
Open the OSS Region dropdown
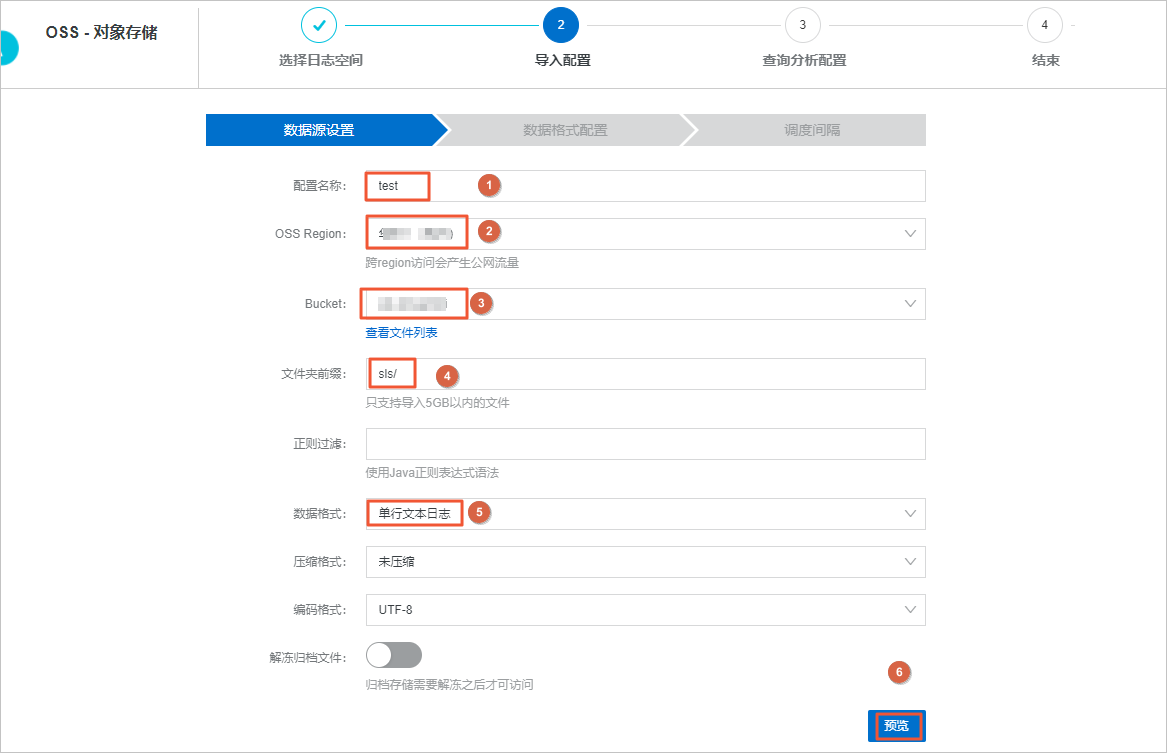645,234
